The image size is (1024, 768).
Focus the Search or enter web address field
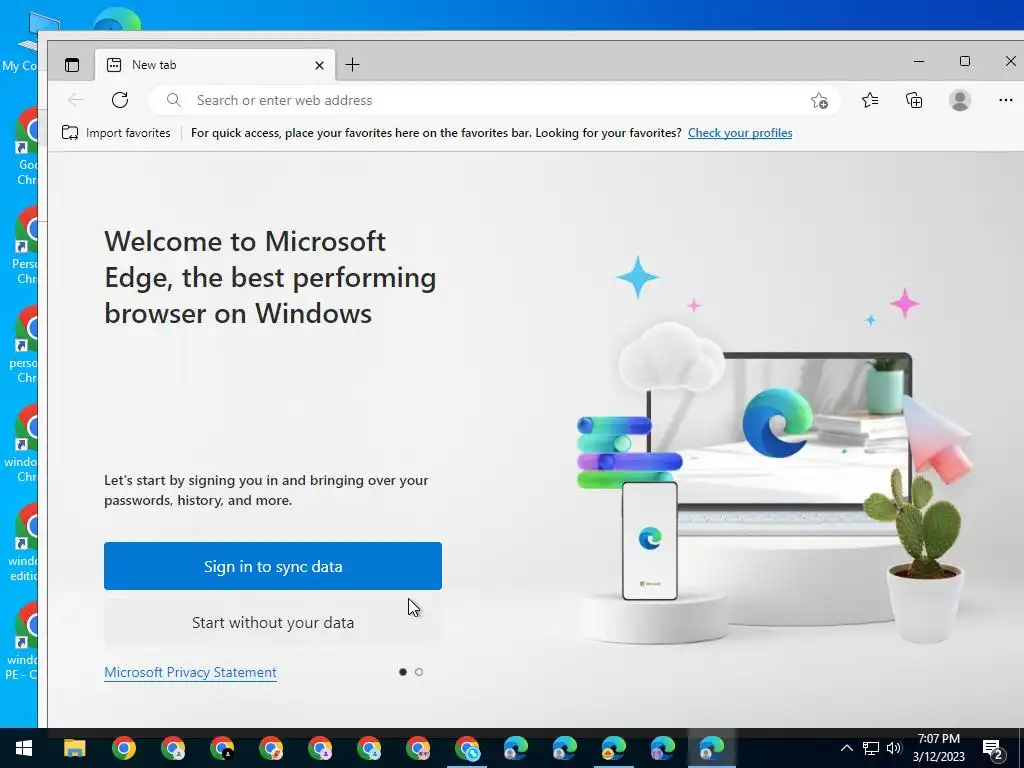[x=494, y=101]
